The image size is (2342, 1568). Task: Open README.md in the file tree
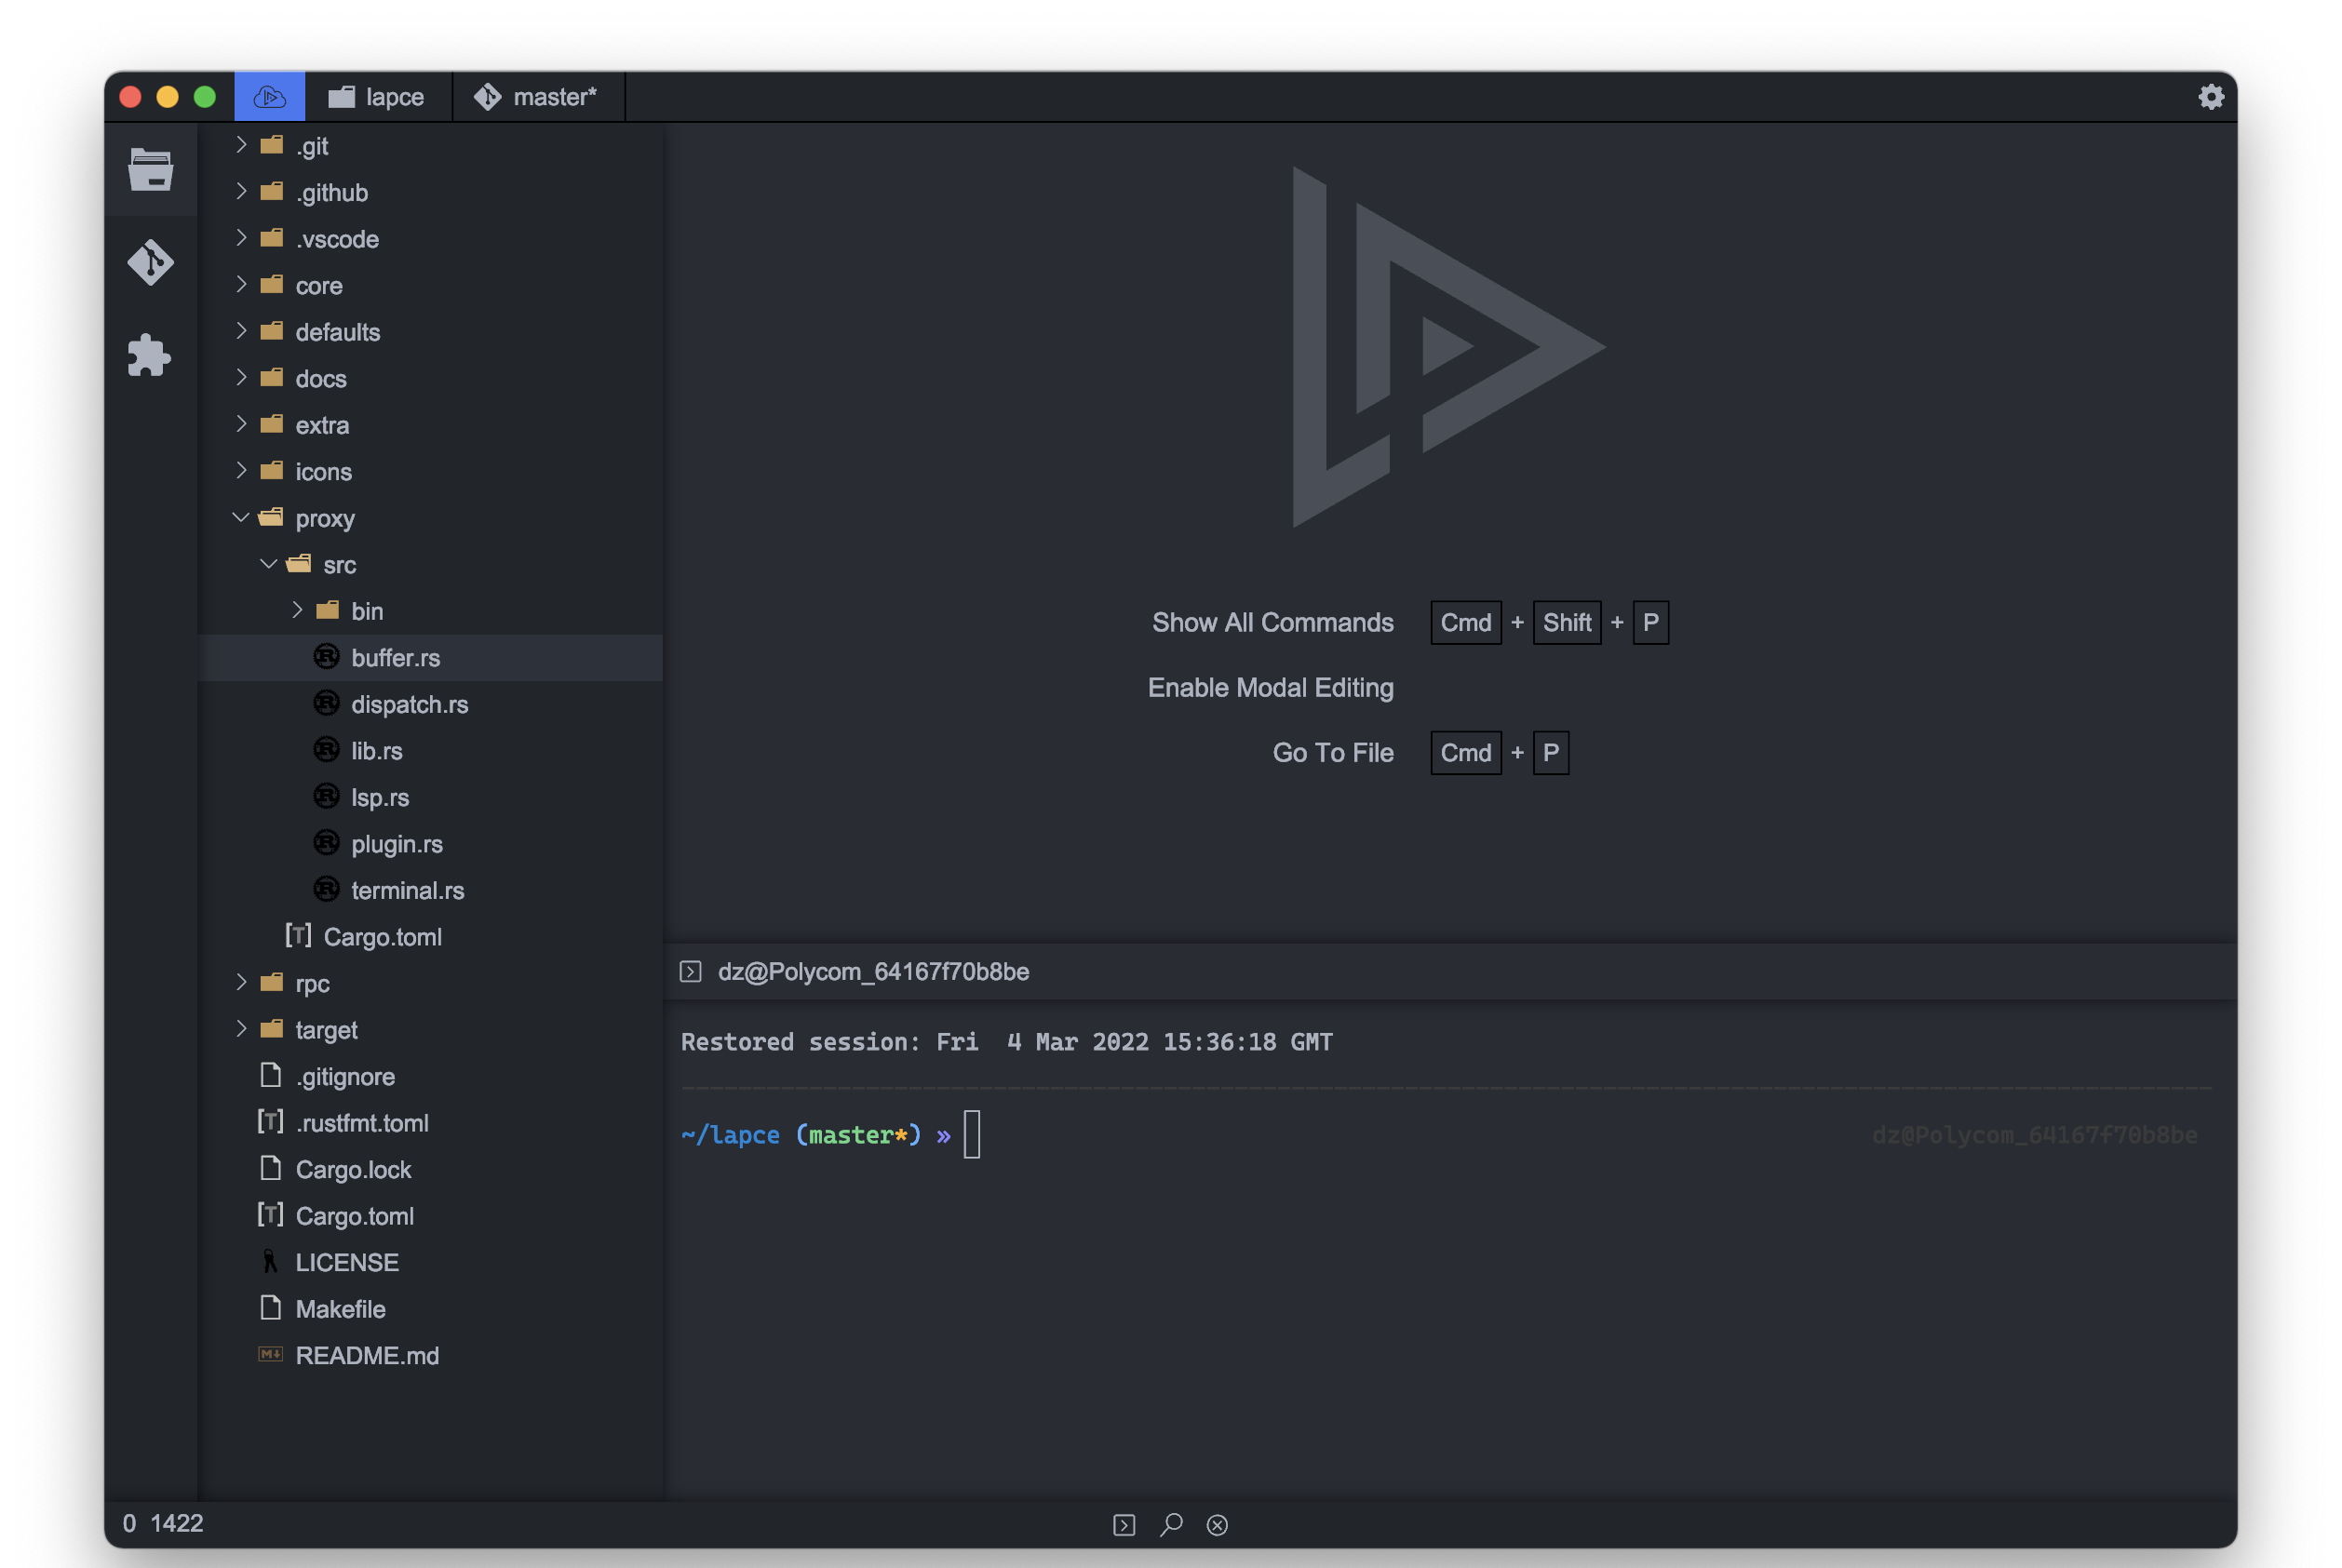tap(431, 1355)
